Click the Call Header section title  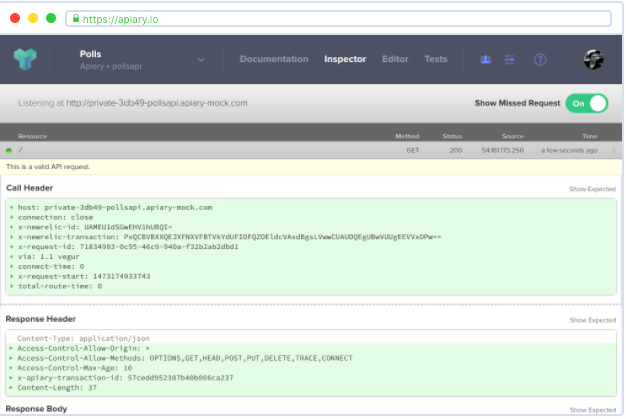click(x=30, y=188)
